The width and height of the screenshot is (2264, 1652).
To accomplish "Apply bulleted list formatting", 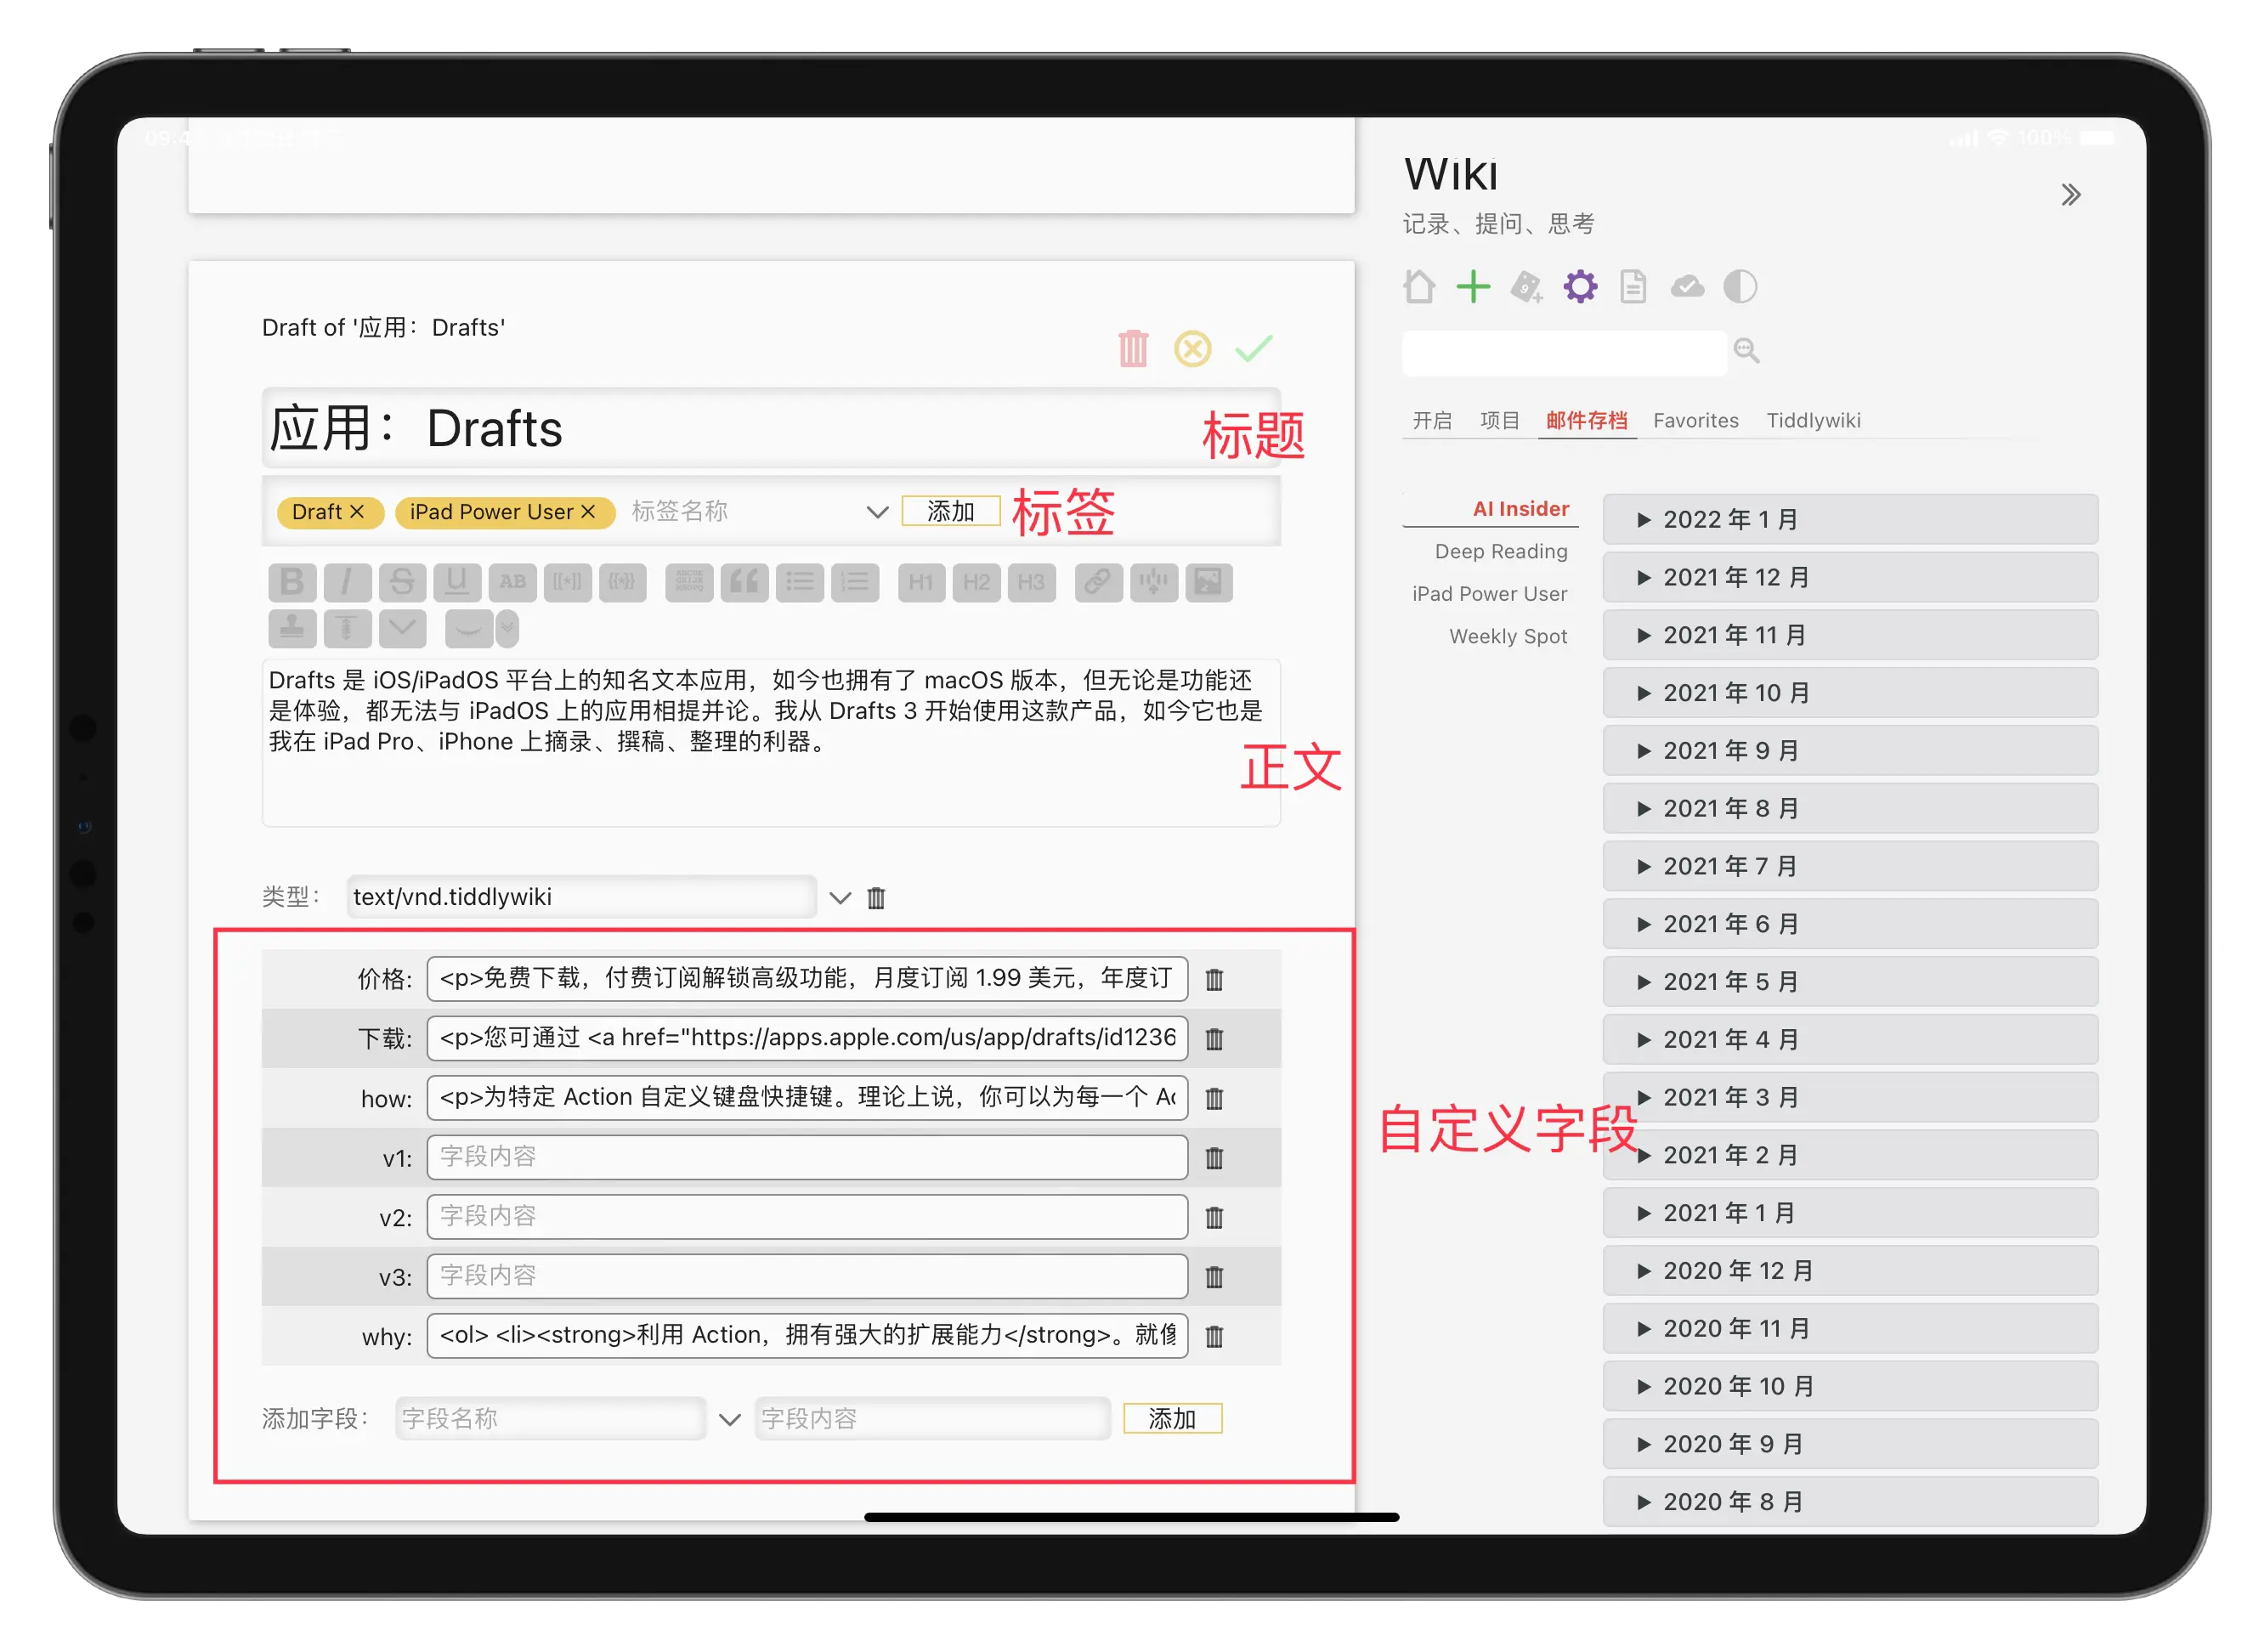I will point(799,581).
